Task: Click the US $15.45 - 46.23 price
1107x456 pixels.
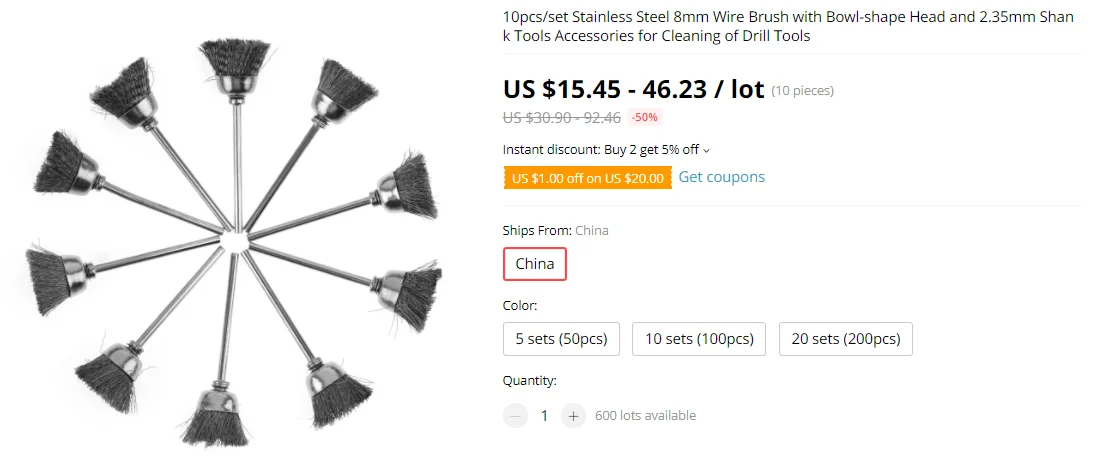Action: (x=633, y=89)
